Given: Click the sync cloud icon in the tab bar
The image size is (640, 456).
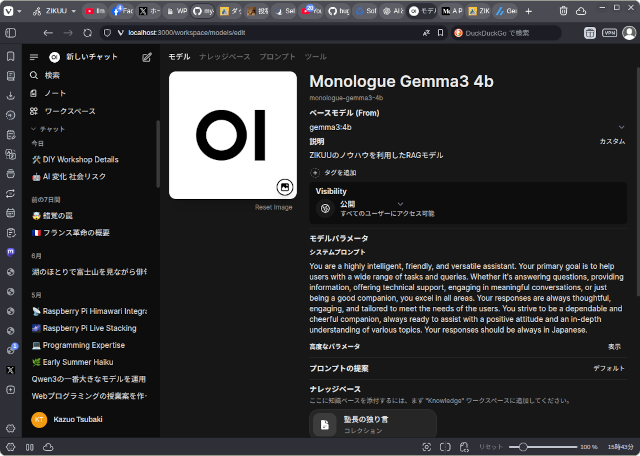Looking at the screenshot, I should pos(581,11).
